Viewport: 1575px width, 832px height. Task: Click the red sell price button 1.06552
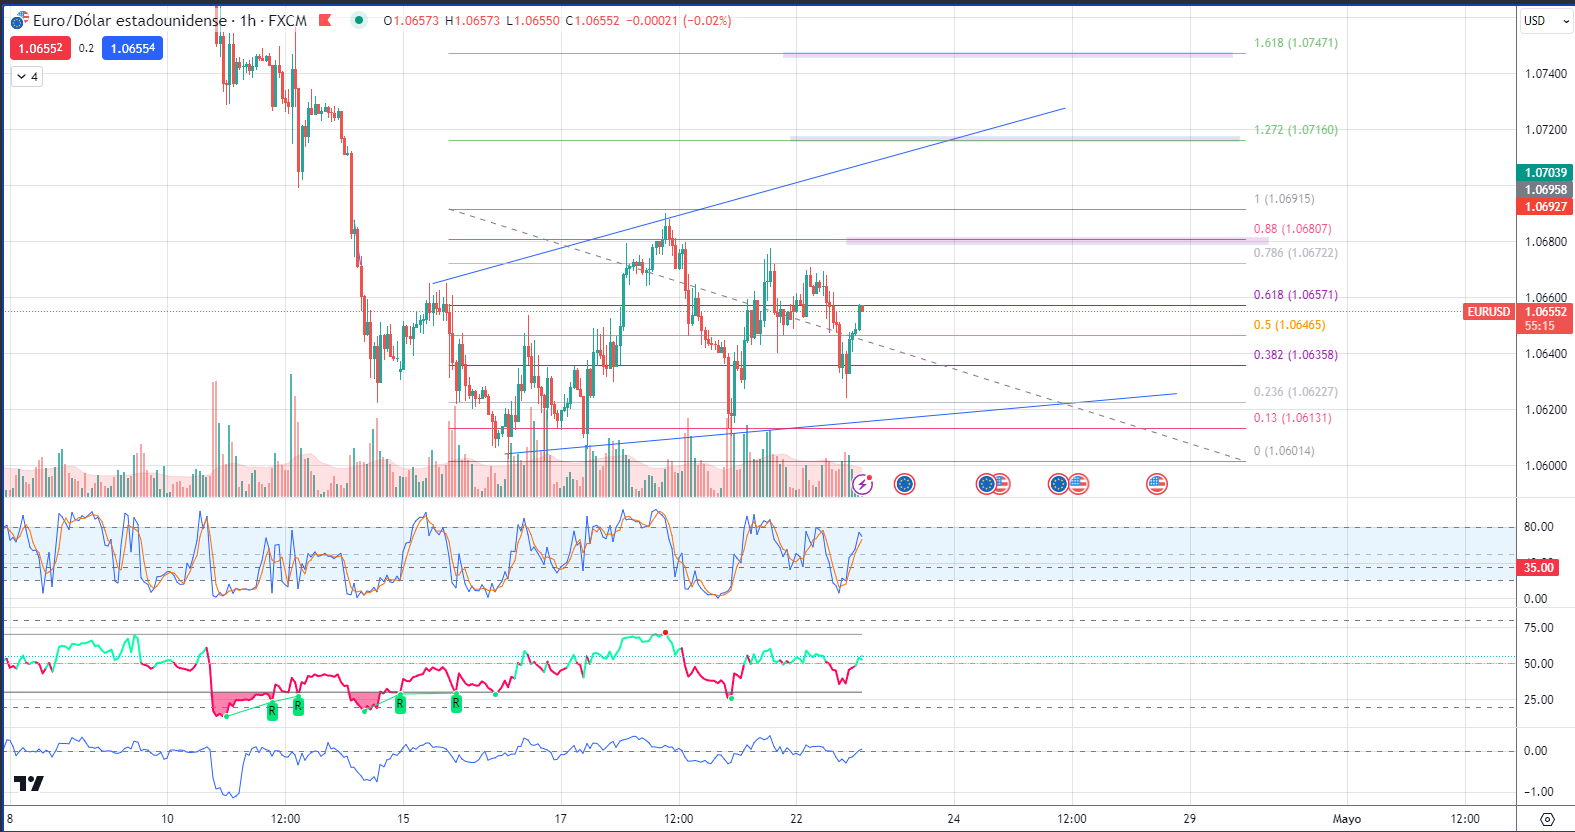coord(40,48)
